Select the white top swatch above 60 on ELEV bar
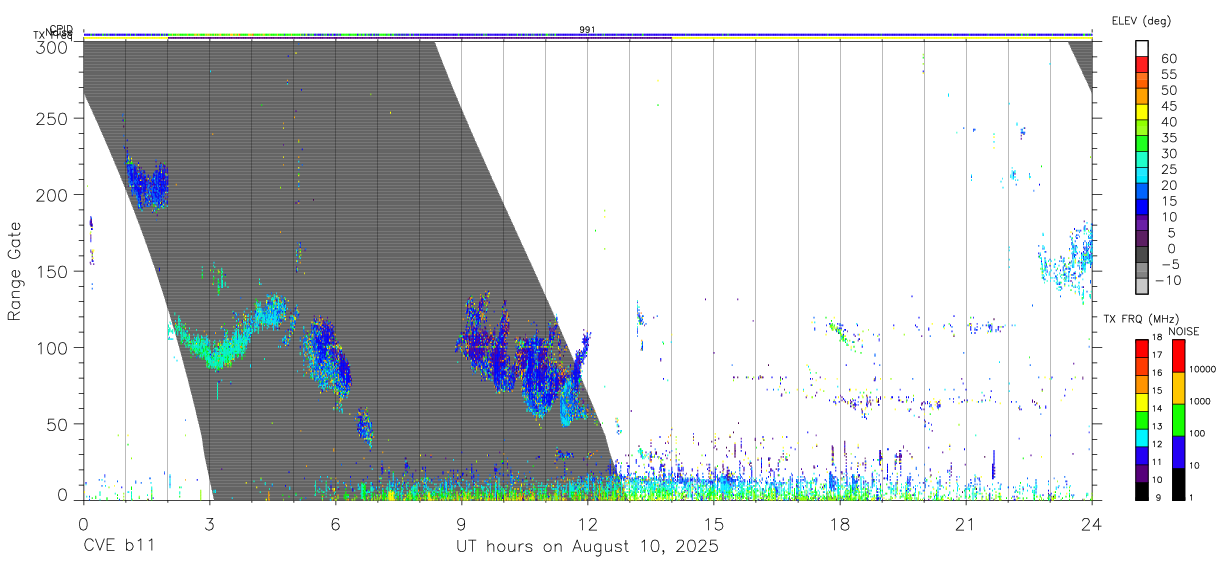 click(x=1143, y=49)
